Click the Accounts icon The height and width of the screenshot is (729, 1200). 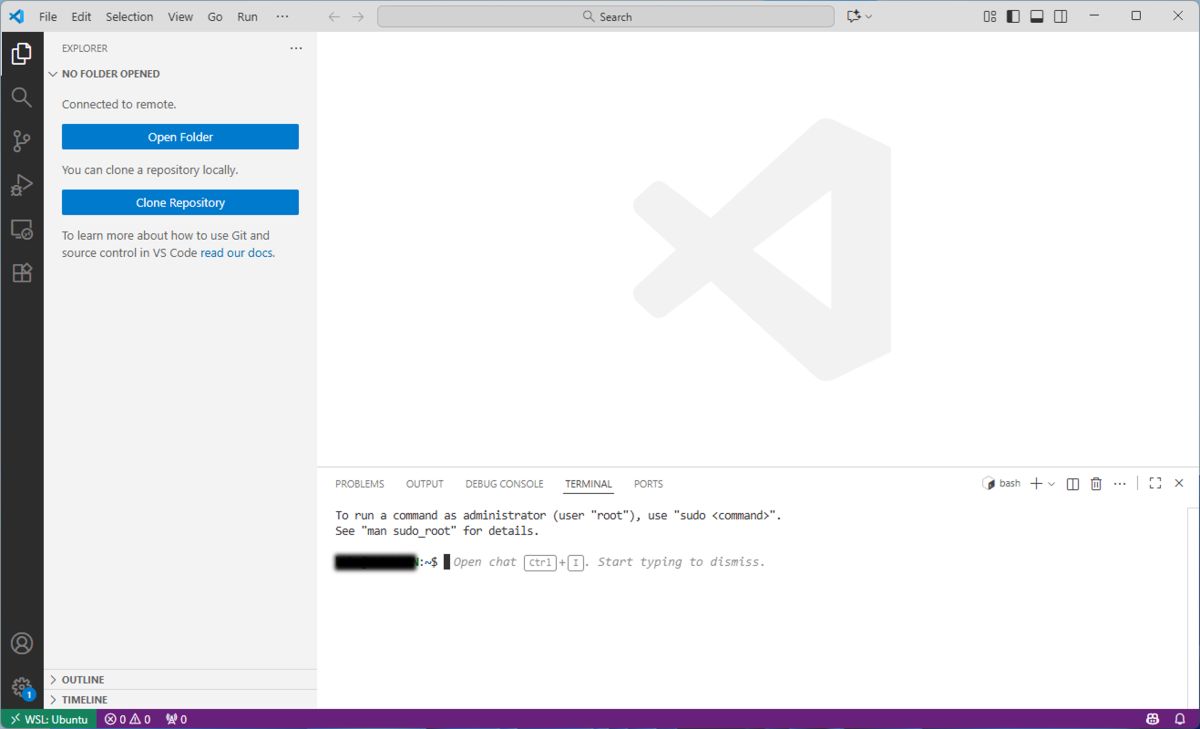[x=21, y=643]
